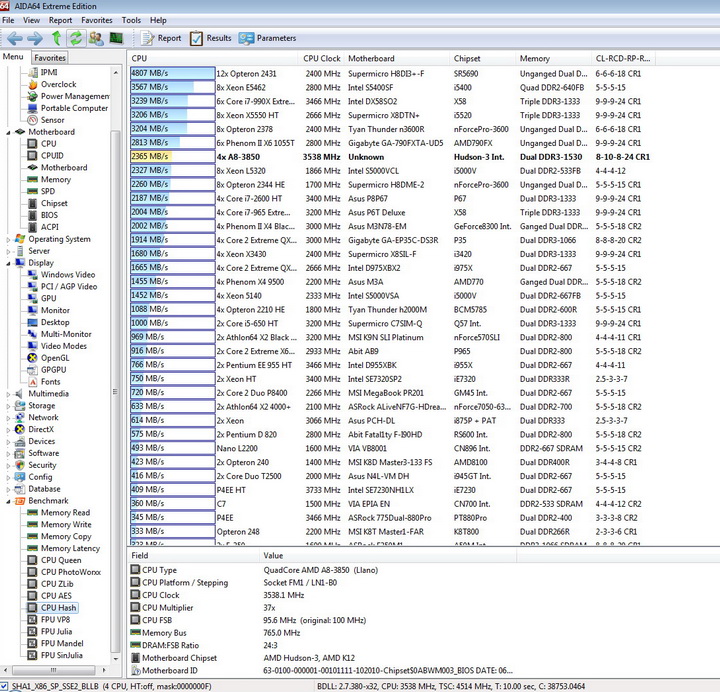Open Results from the toolbar
The width and height of the screenshot is (720, 692).
point(211,38)
